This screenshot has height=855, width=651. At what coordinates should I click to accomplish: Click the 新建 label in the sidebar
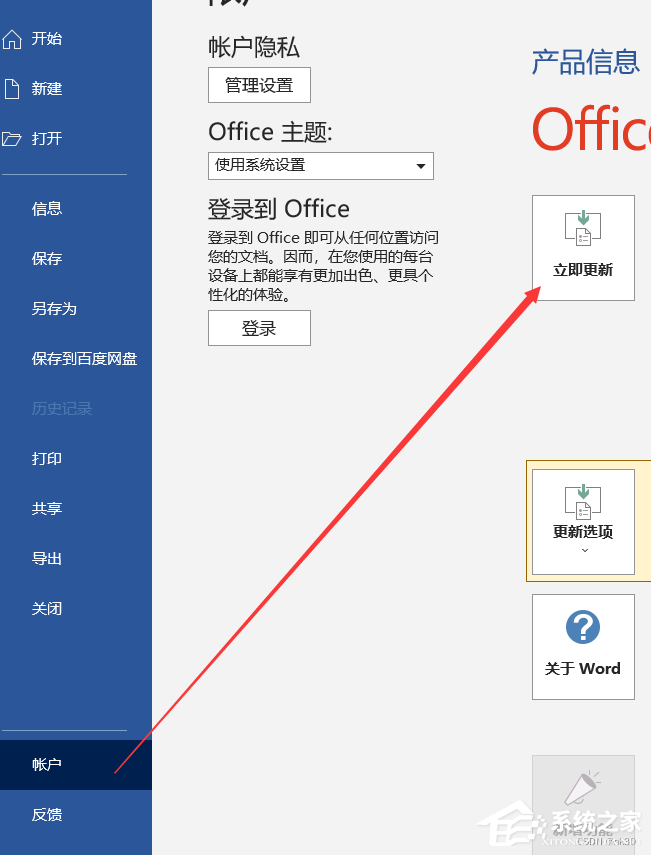click(x=47, y=88)
